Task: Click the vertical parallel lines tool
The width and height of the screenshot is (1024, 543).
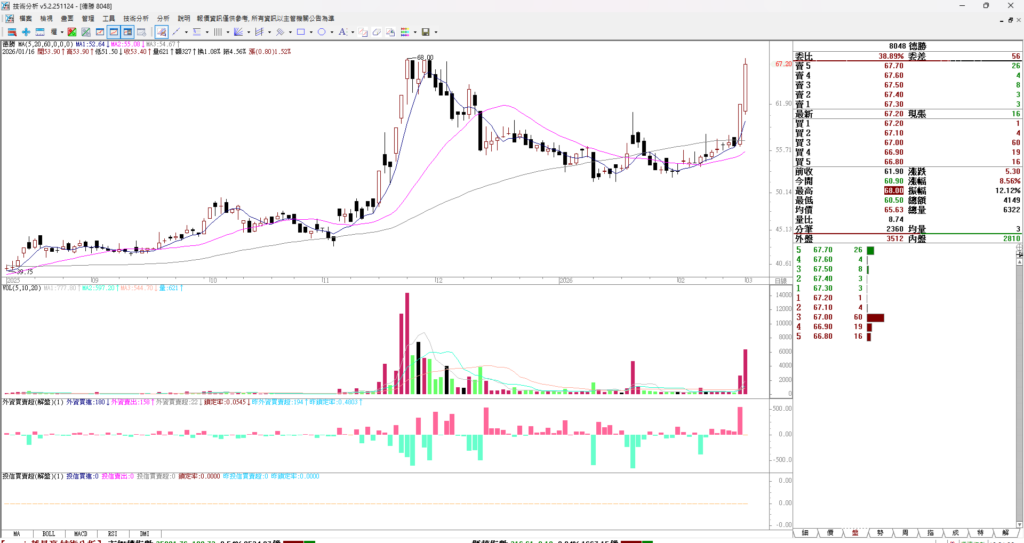Action: (218, 32)
